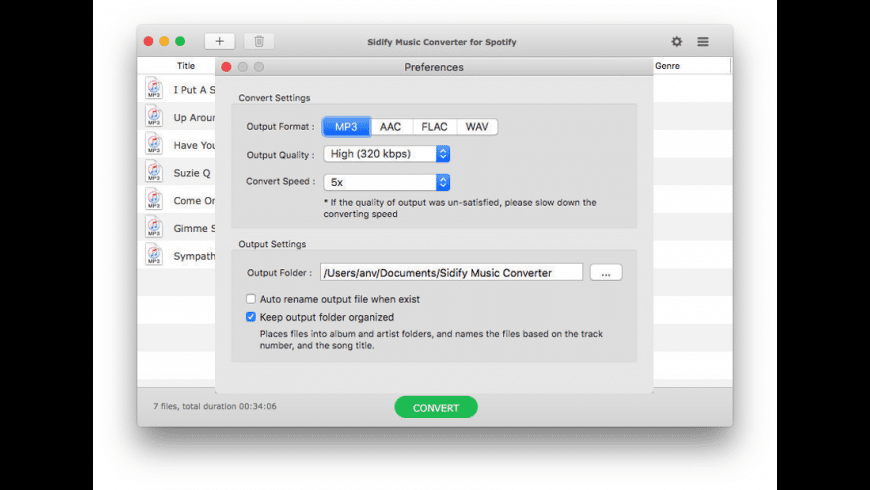Image resolution: width=870 pixels, height=490 pixels.
Task: Maximize main window with green button
Action: (x=180, y=41)
